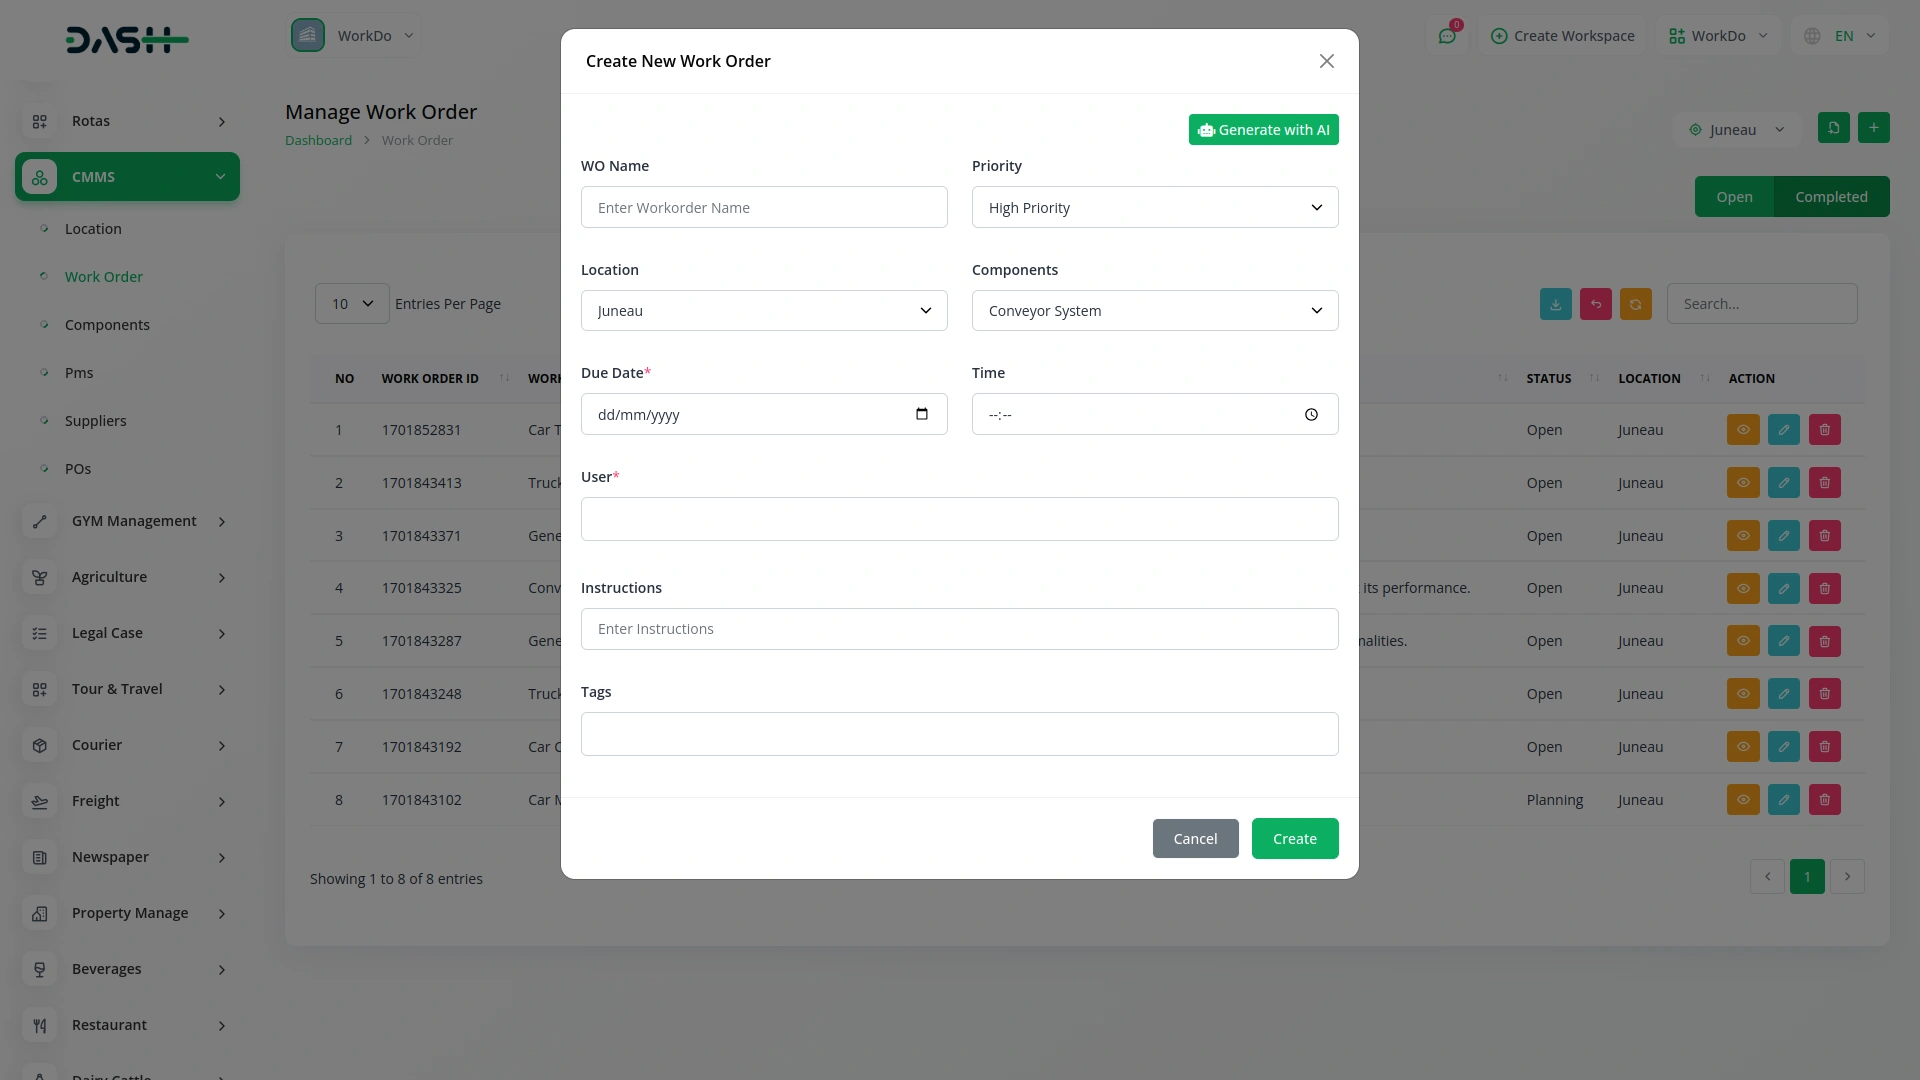Image resolution: width=1920 pixels, height=1080 pixels.
Task: Open the Priority dropdown
Action: click(1154, 208)
